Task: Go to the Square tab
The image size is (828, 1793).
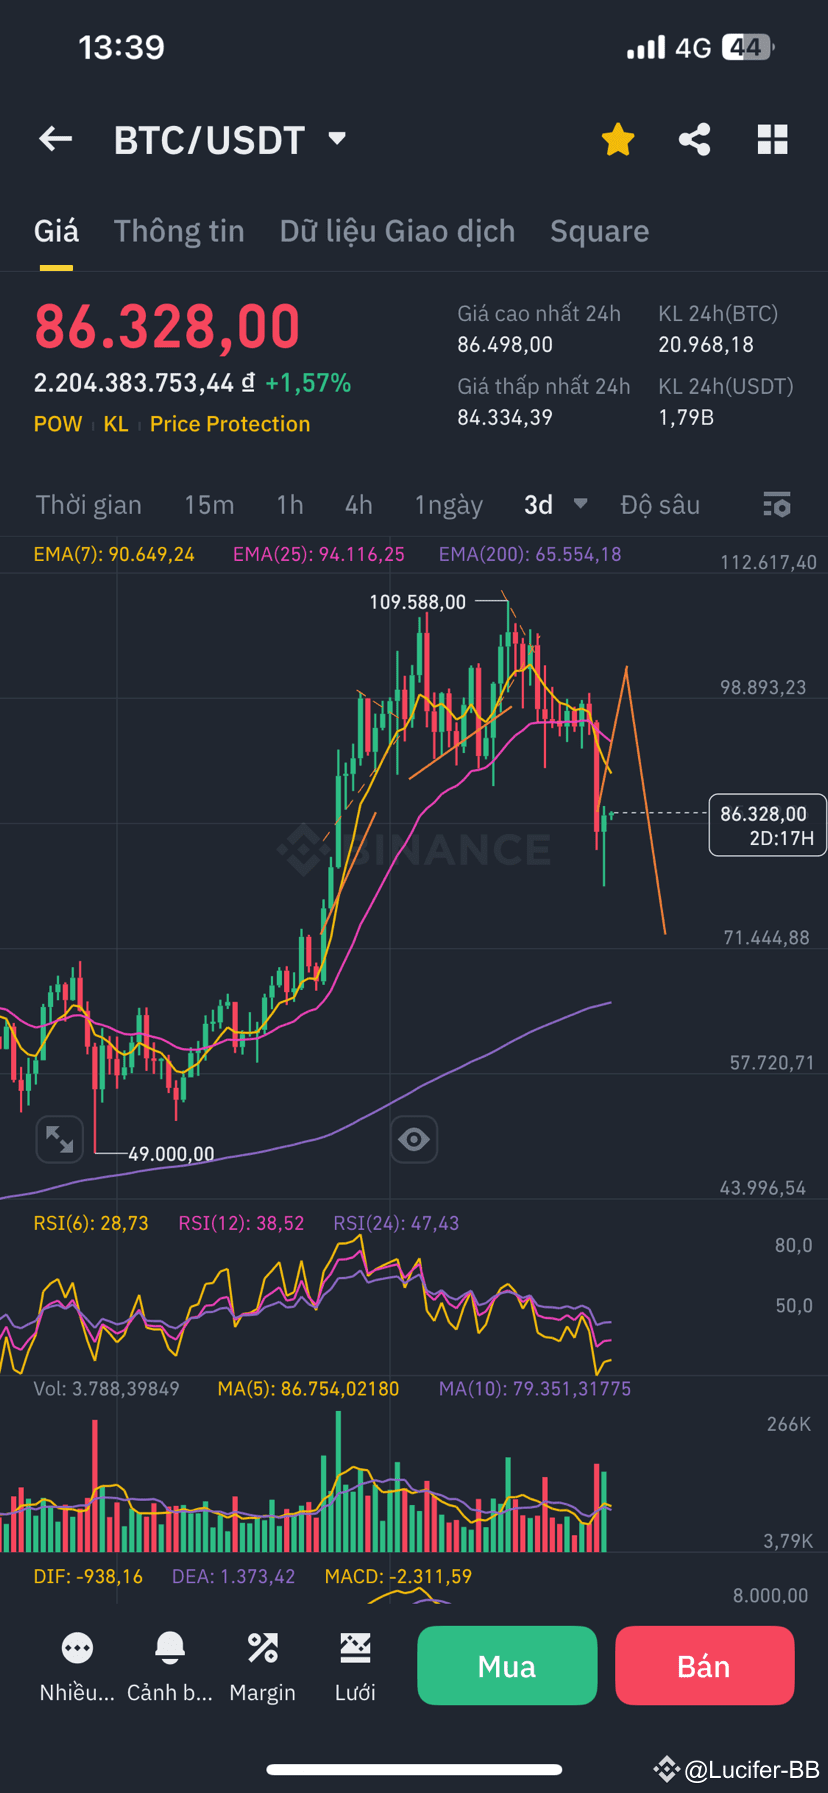Action: pos(599,231)
